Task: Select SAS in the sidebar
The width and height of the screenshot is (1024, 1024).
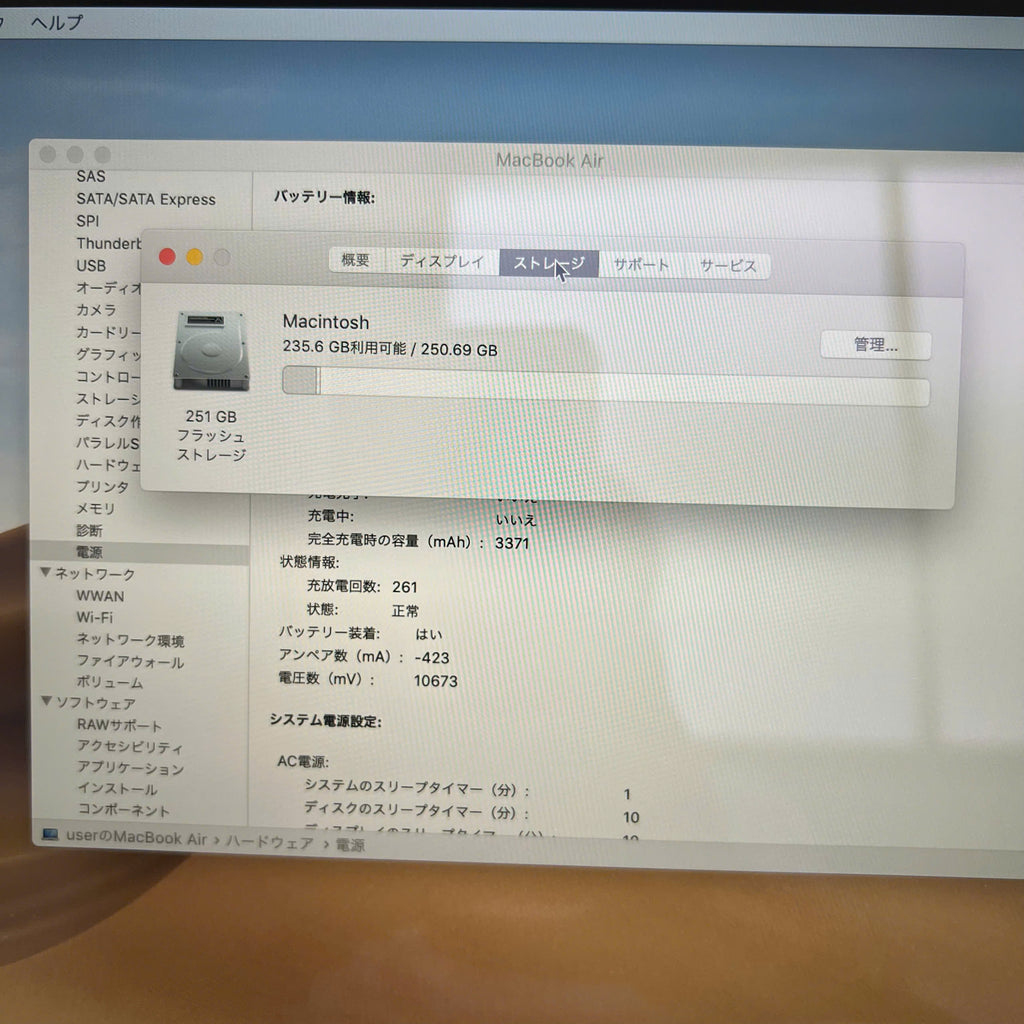Action: click(91, 176)
